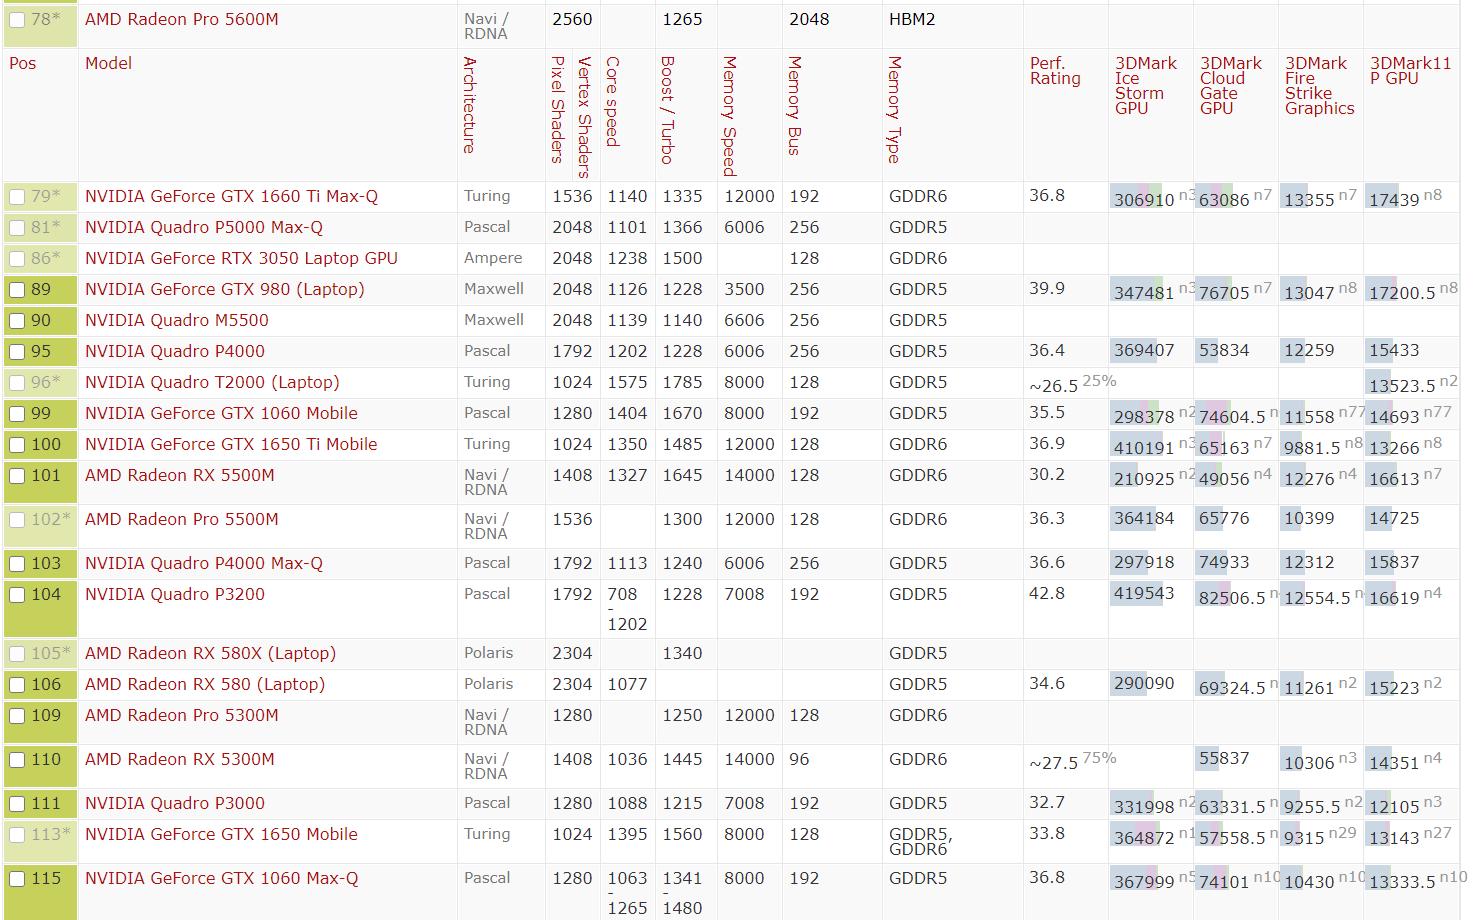The image size is (1484, 920).
Task: Check the box for GeForce GTX 980 (Laptop)
Action: pyautogui.click(x=17, y=290)
